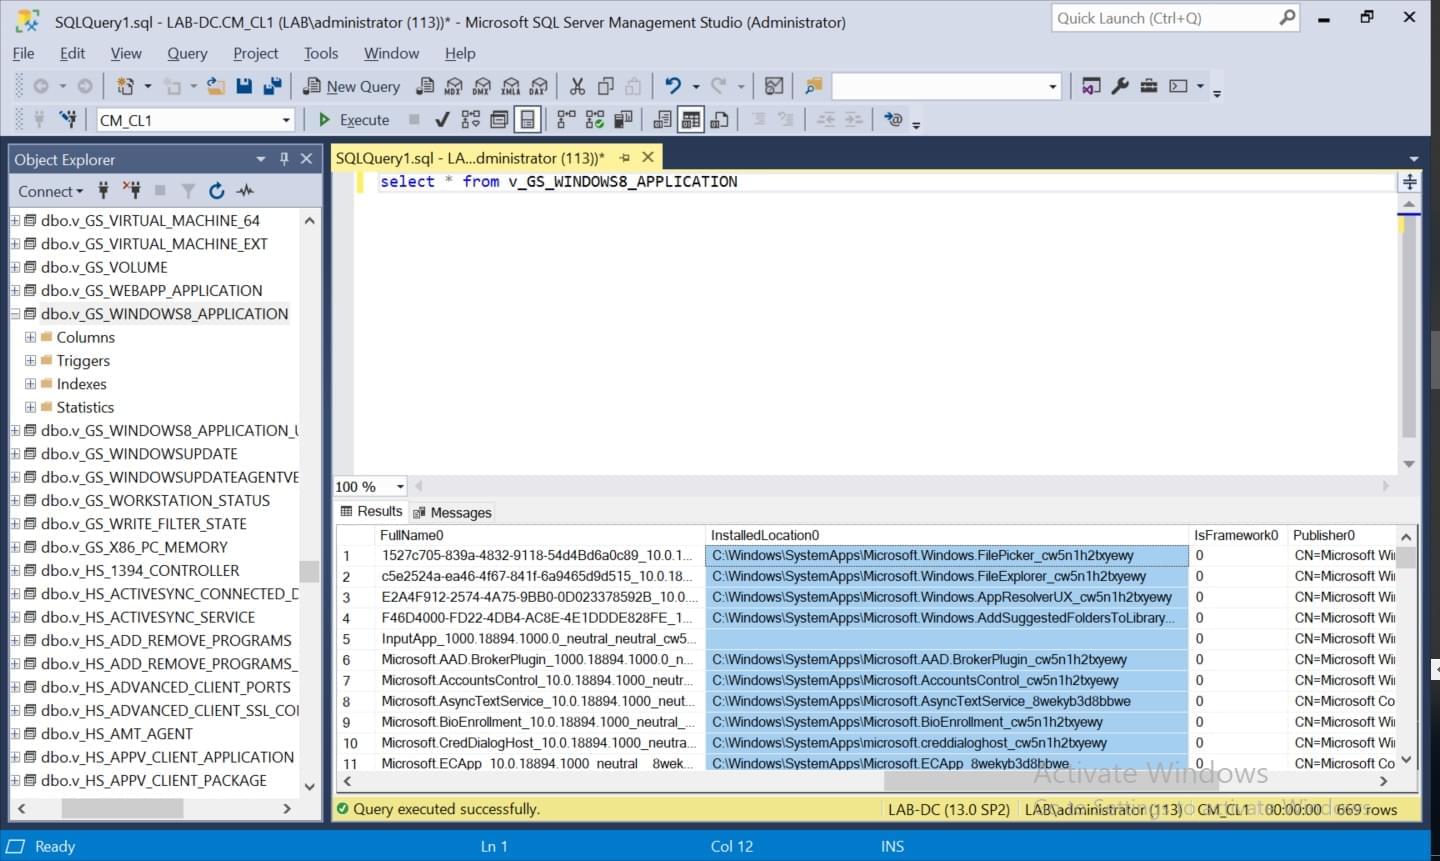Open the Undo history dropdown arrow
The width and height of the screenshot is (1440, 861).
[696, 87]
